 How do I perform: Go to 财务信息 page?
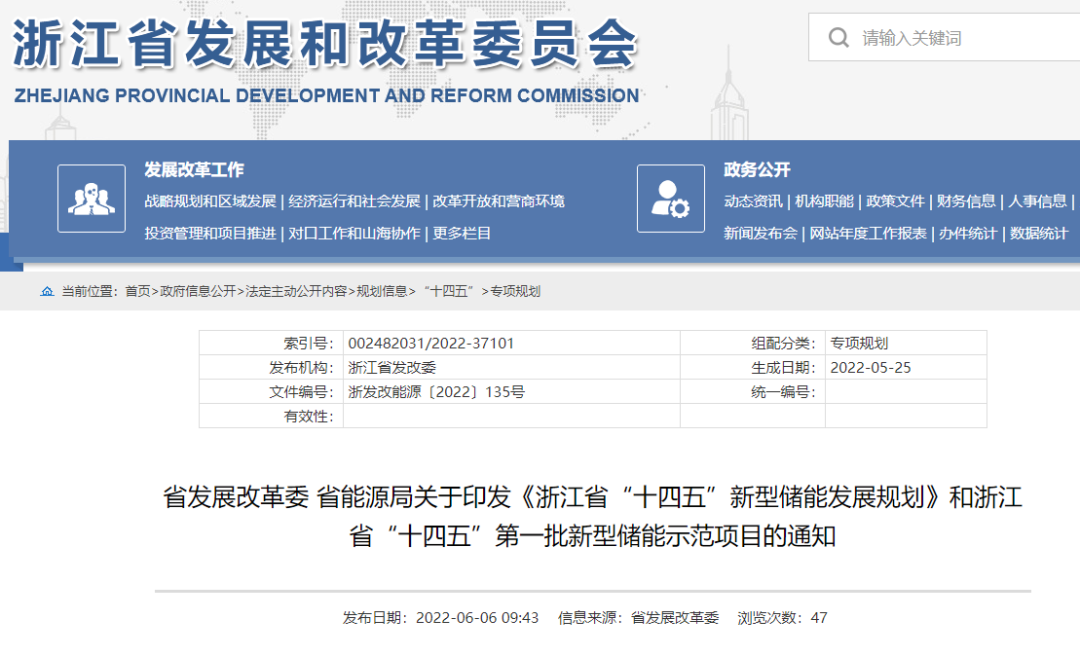click(966, 201)
